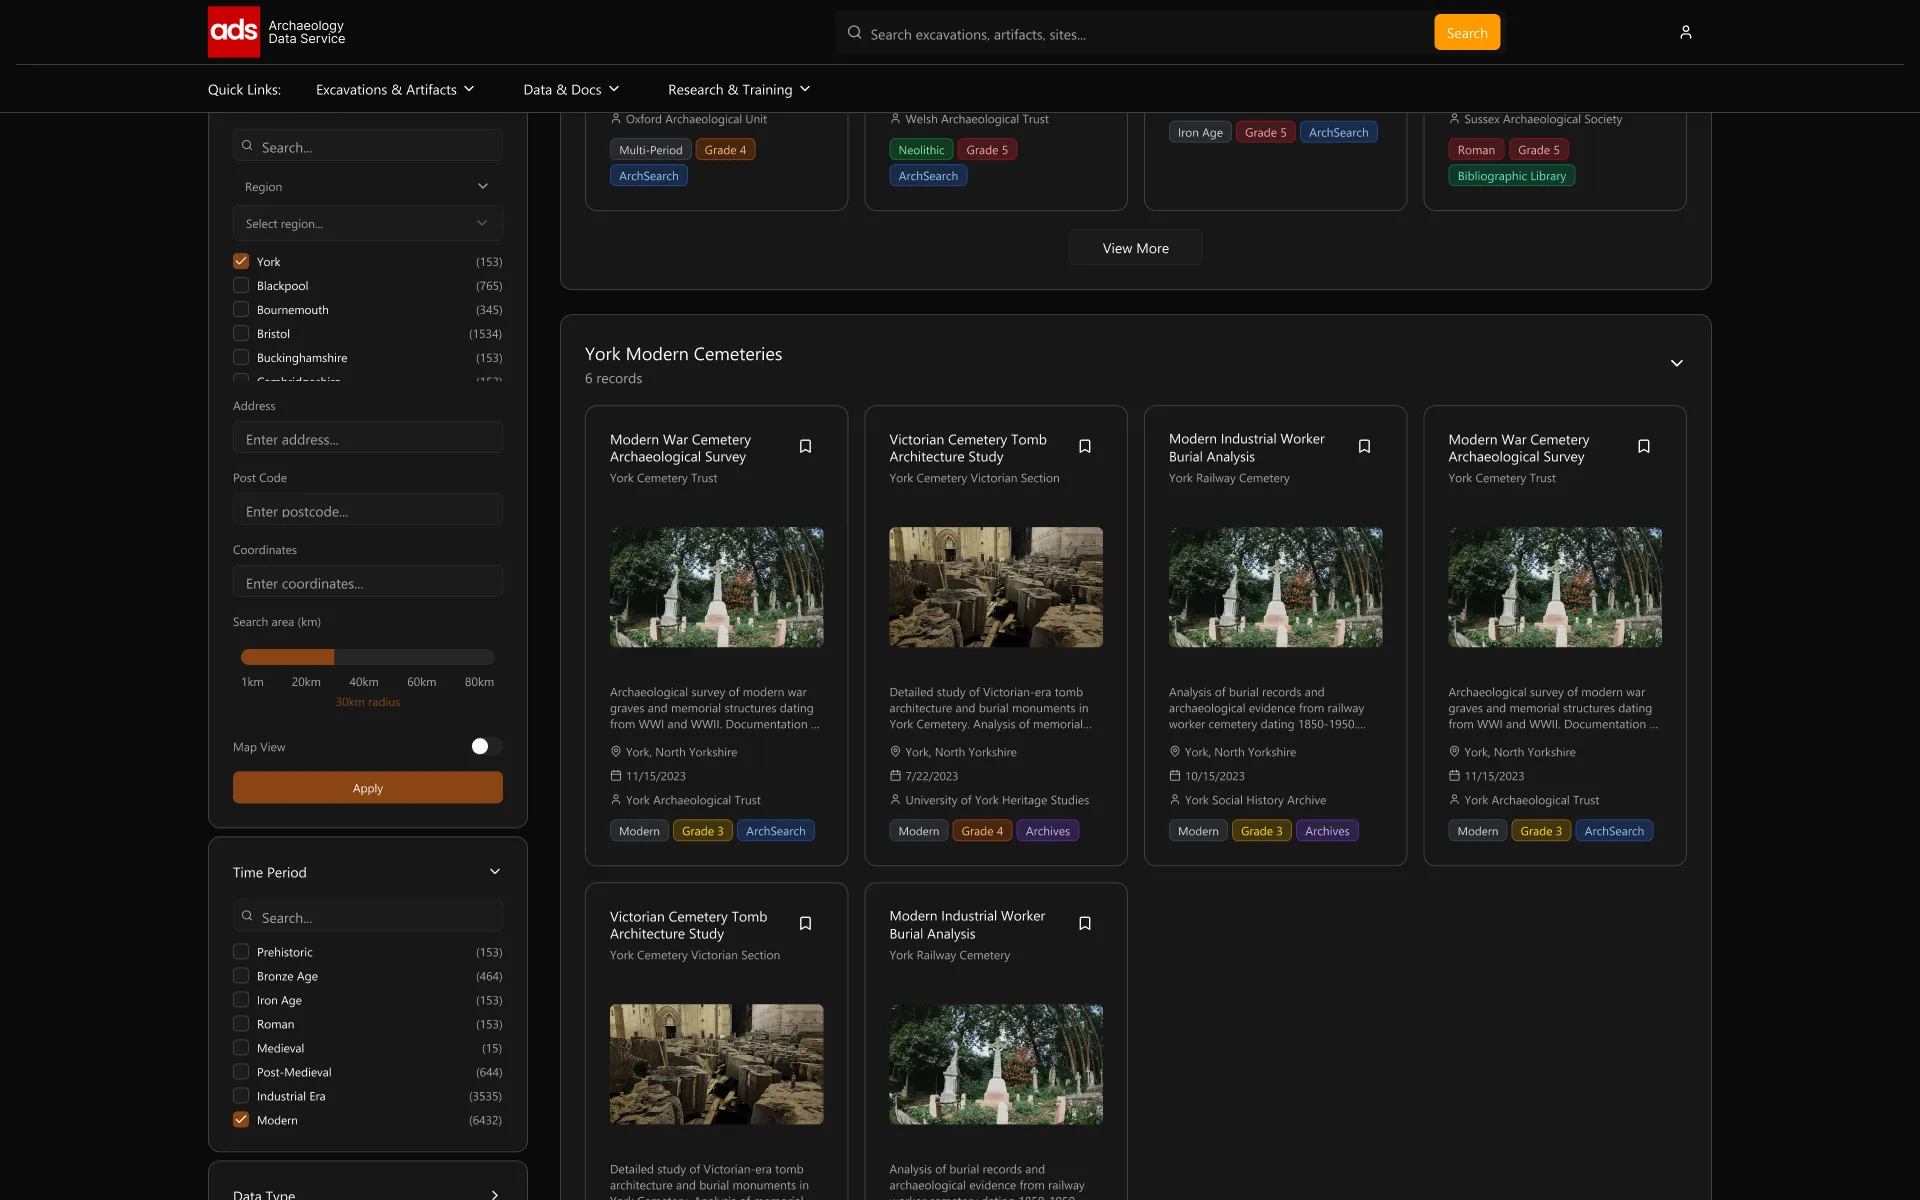Enable the Map View toggle

click(486, 746)
